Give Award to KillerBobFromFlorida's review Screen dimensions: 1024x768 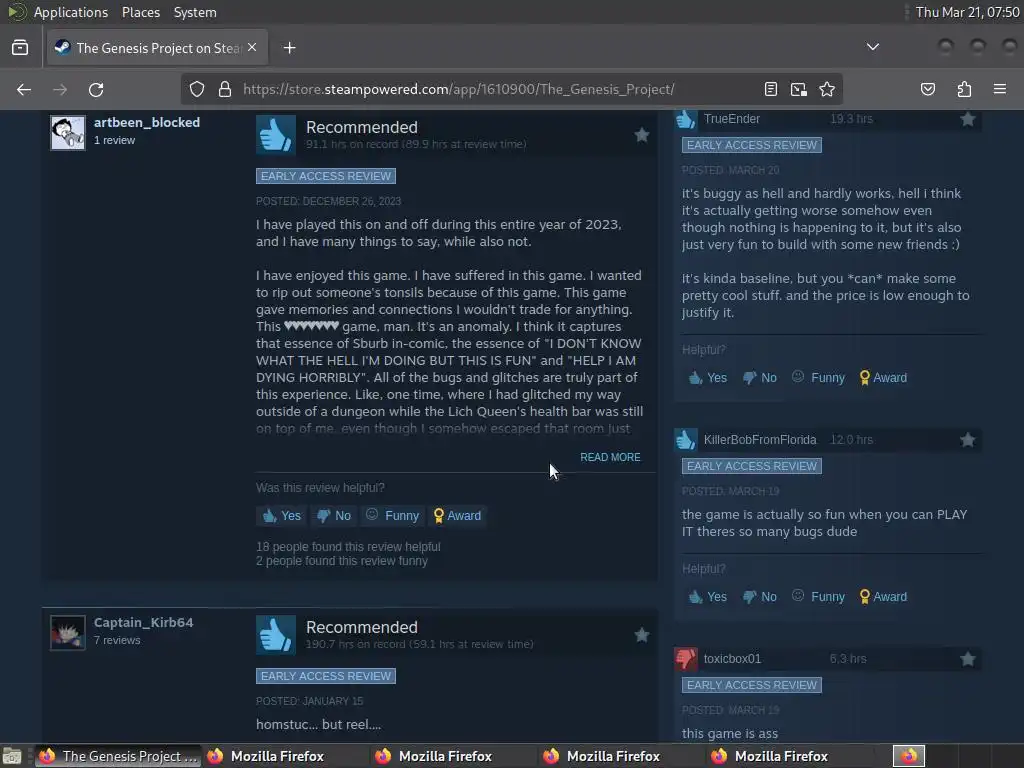pyautogui.click(x=883, y=597)
